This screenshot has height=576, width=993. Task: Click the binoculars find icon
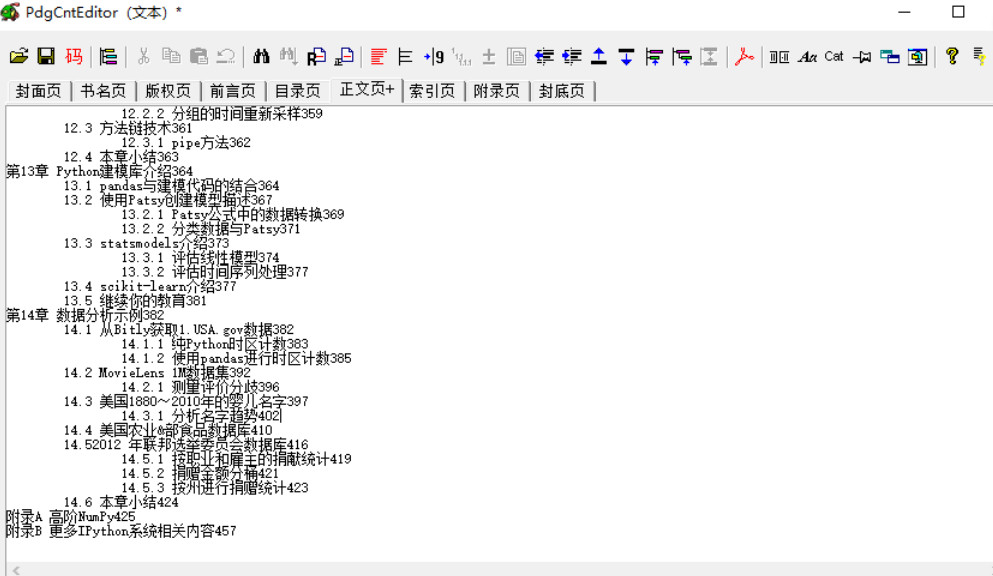pos(261,56)
